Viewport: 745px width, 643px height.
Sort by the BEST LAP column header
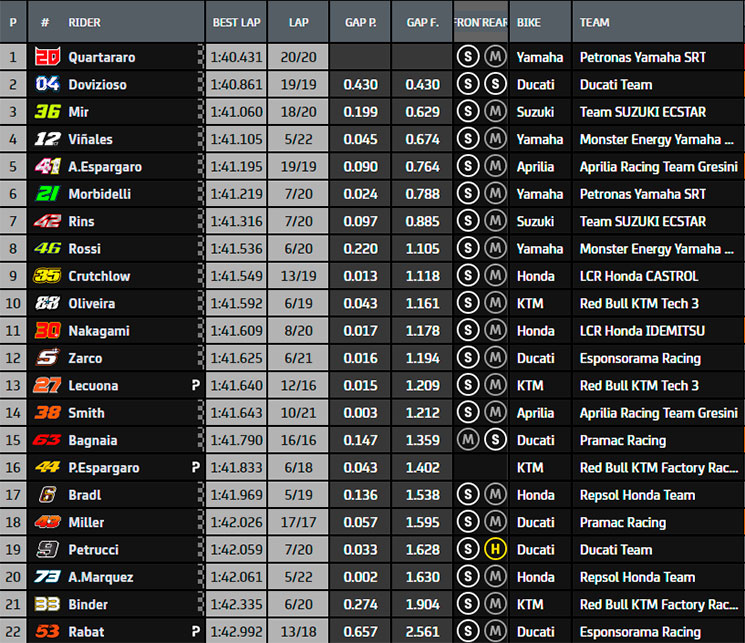pos(235,22)
